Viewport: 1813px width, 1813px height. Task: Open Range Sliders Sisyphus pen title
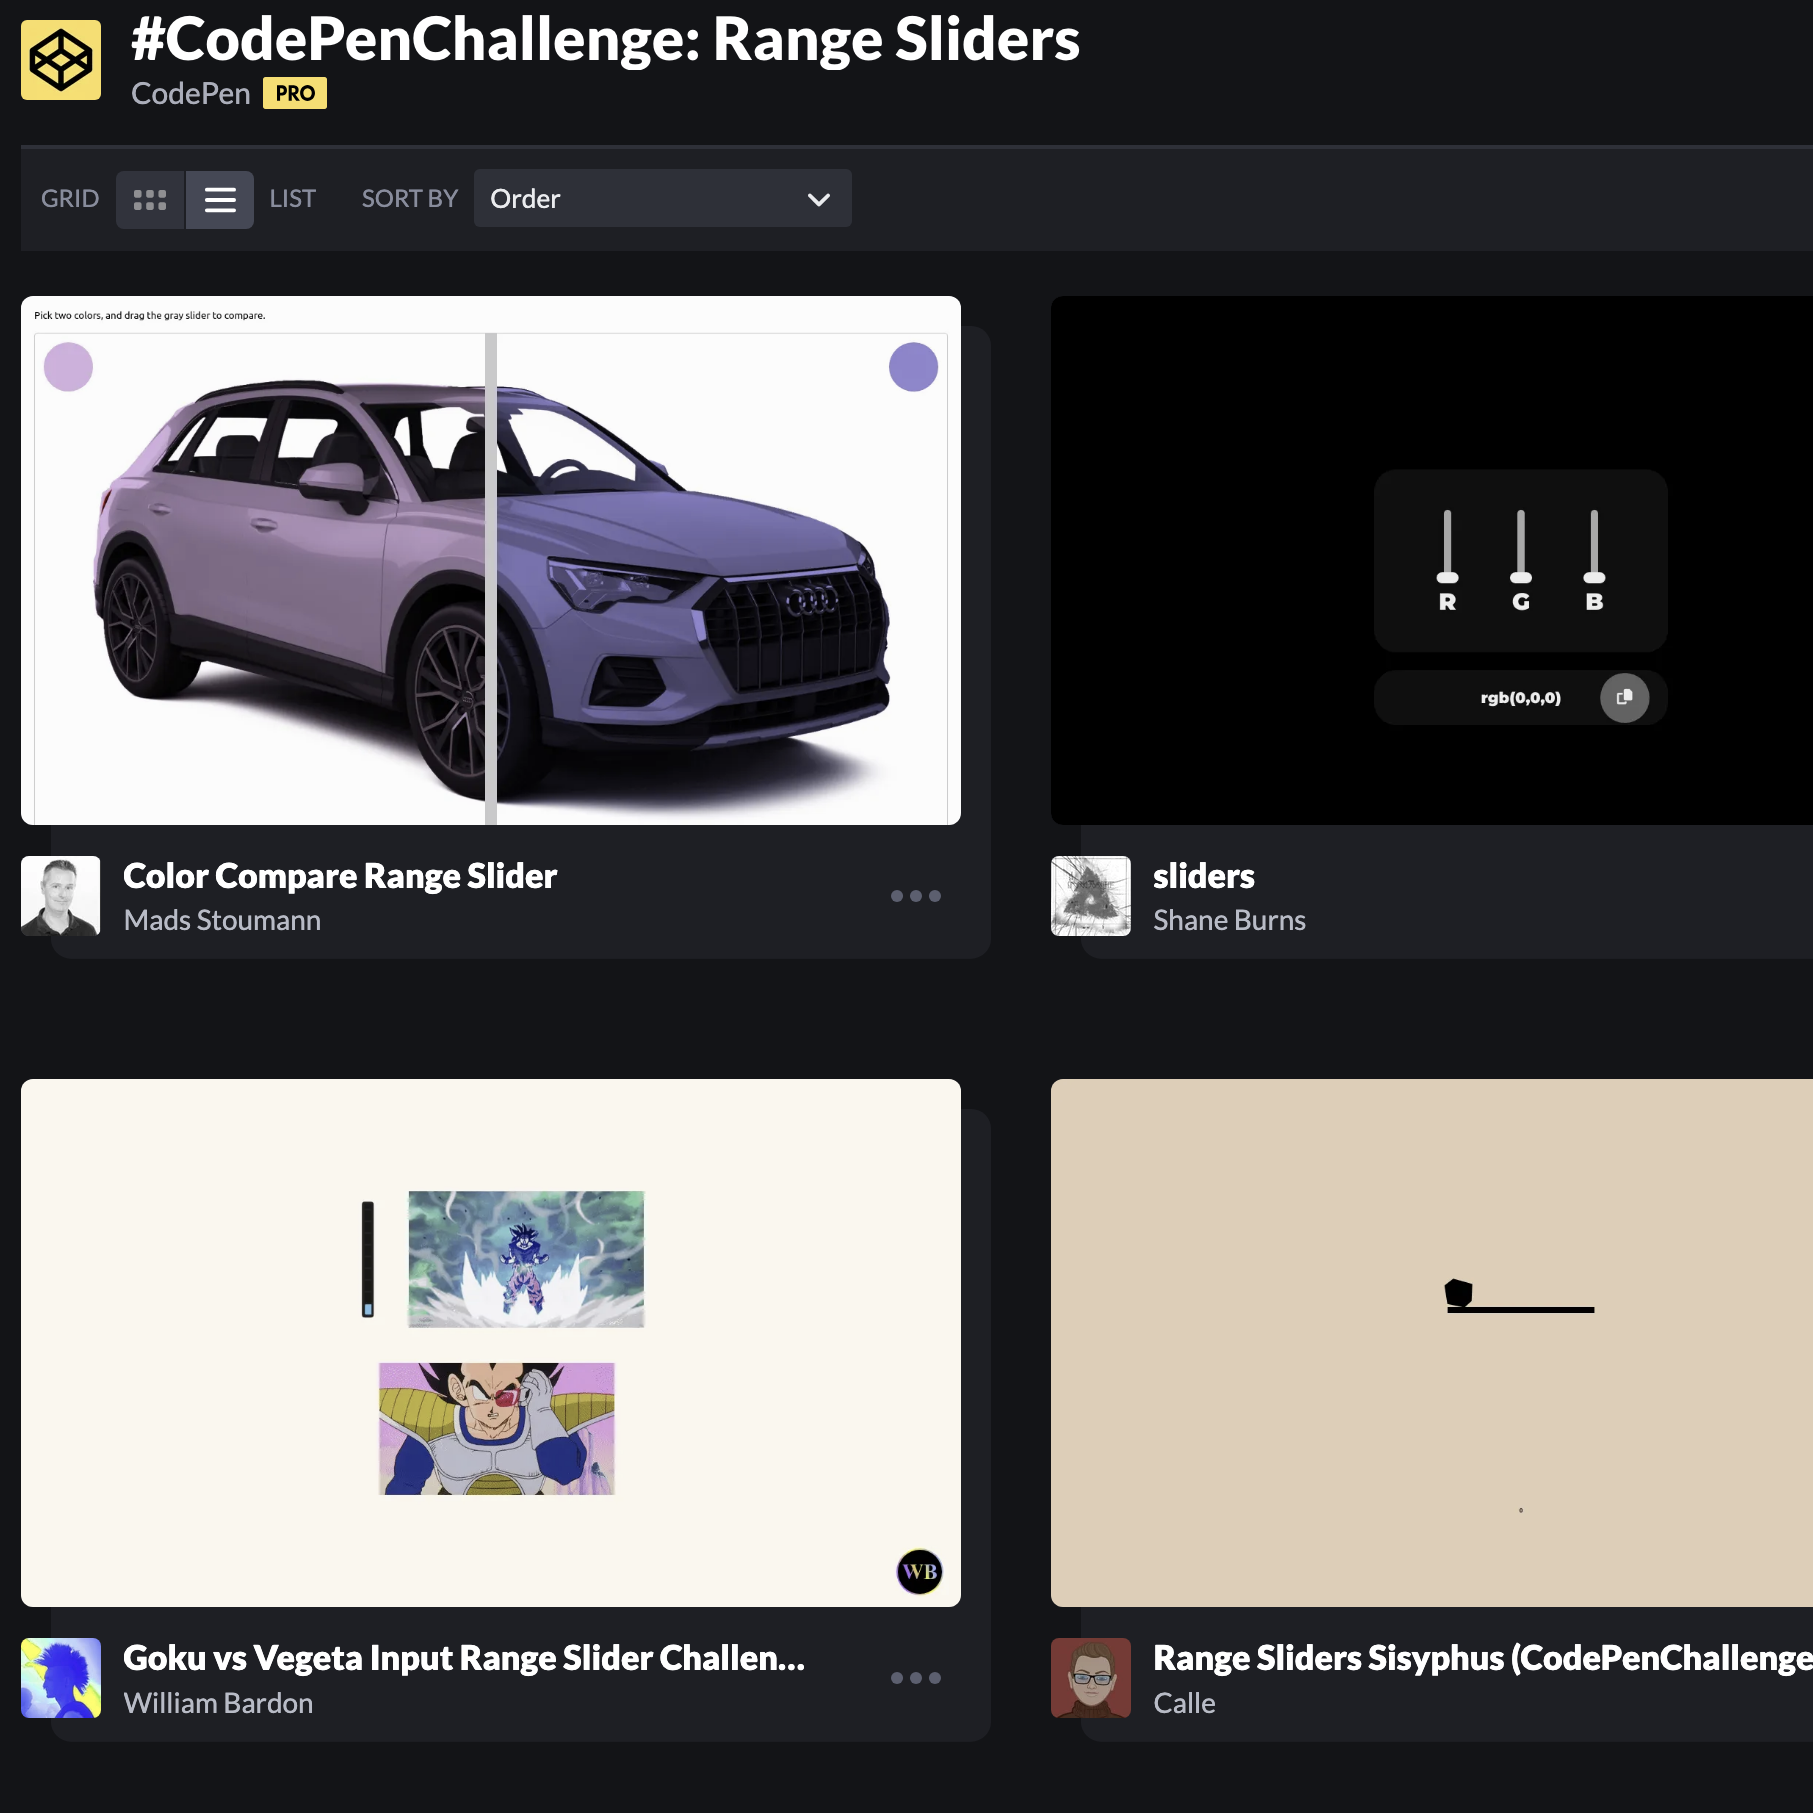pyautogui.click(x=1483, y=1658)
